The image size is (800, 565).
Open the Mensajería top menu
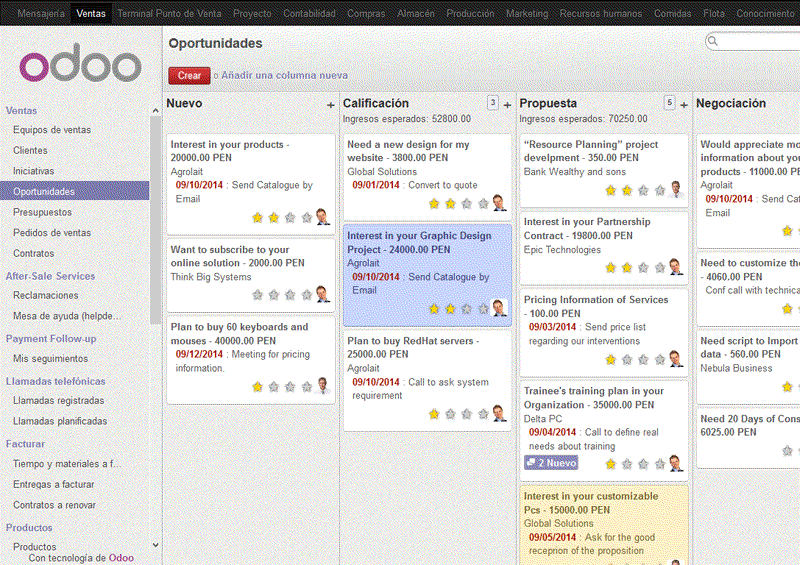click(41, 13)
